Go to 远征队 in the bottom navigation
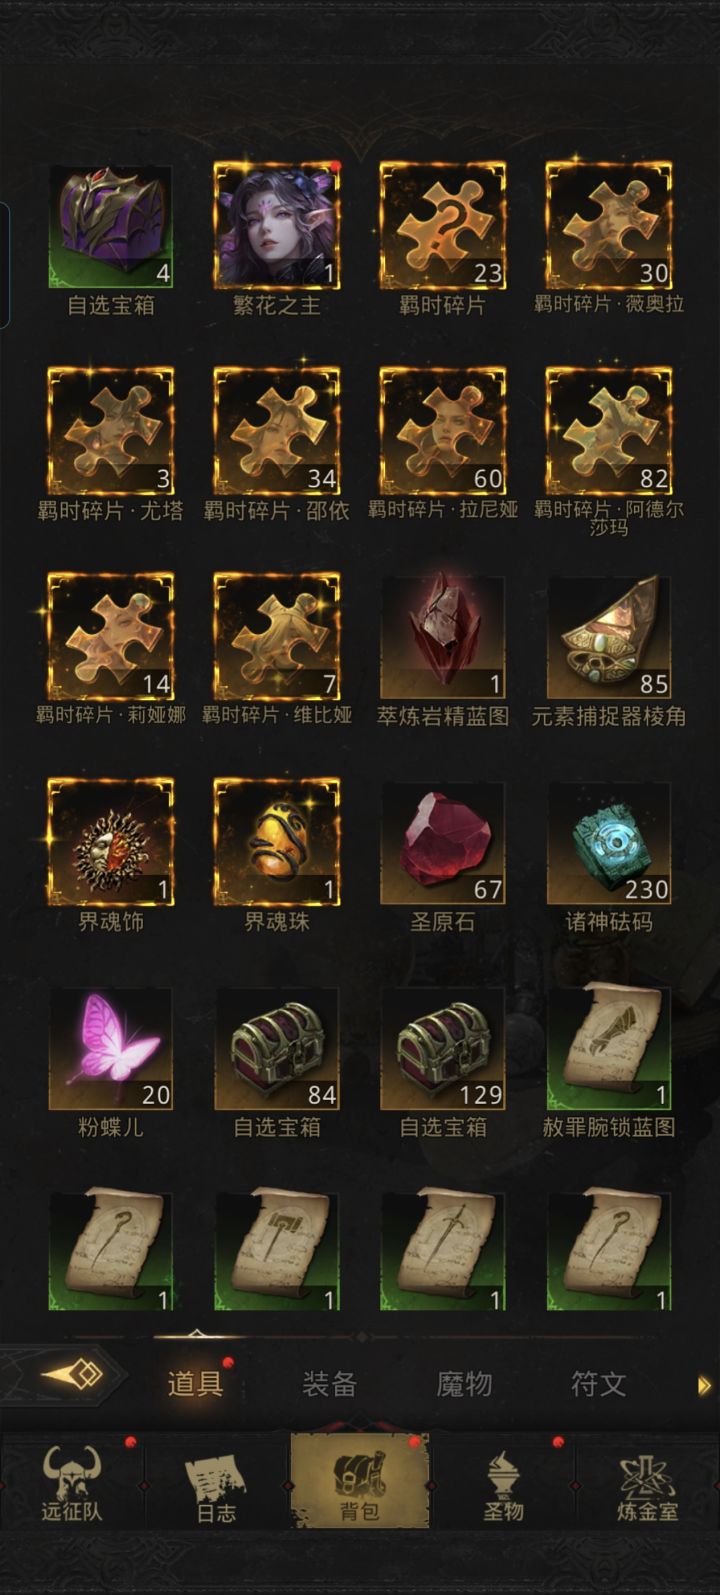This screenshot has width=720, height=1595. pyautogui.click(x=71, y=1482)
